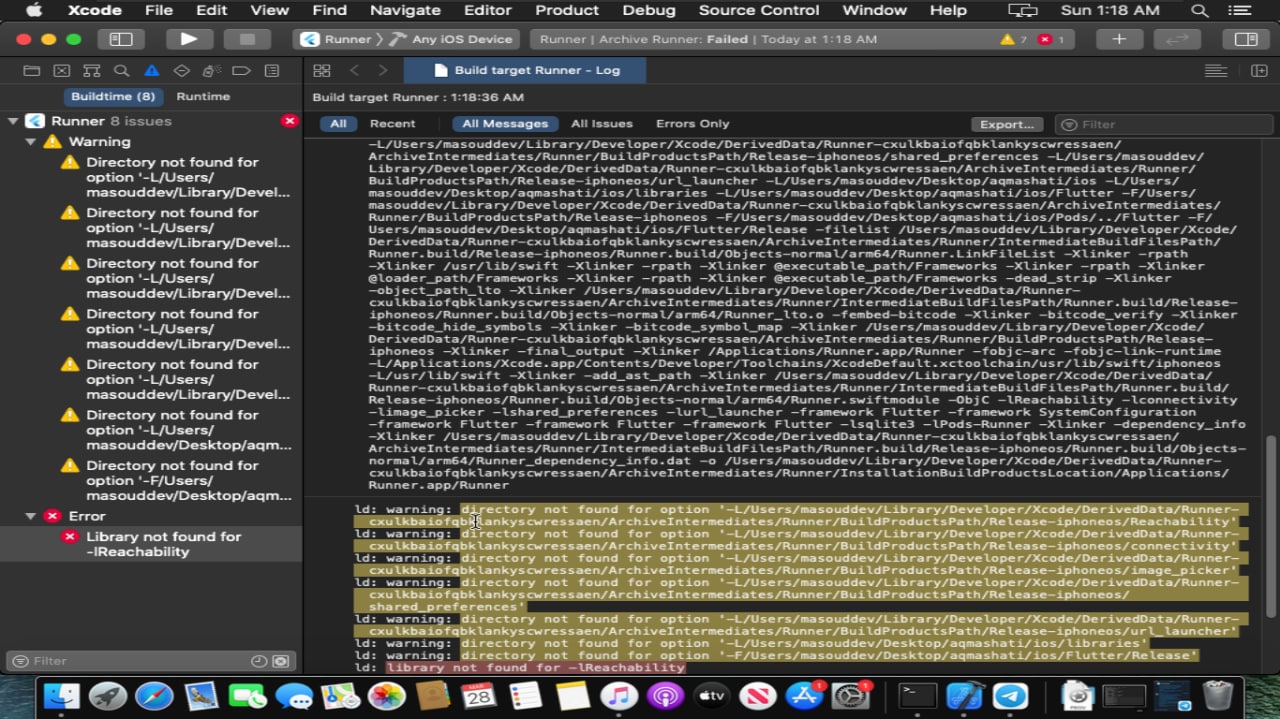
Task: Click the yellow warnings count in toolbar
Action: pos(1013,39)
